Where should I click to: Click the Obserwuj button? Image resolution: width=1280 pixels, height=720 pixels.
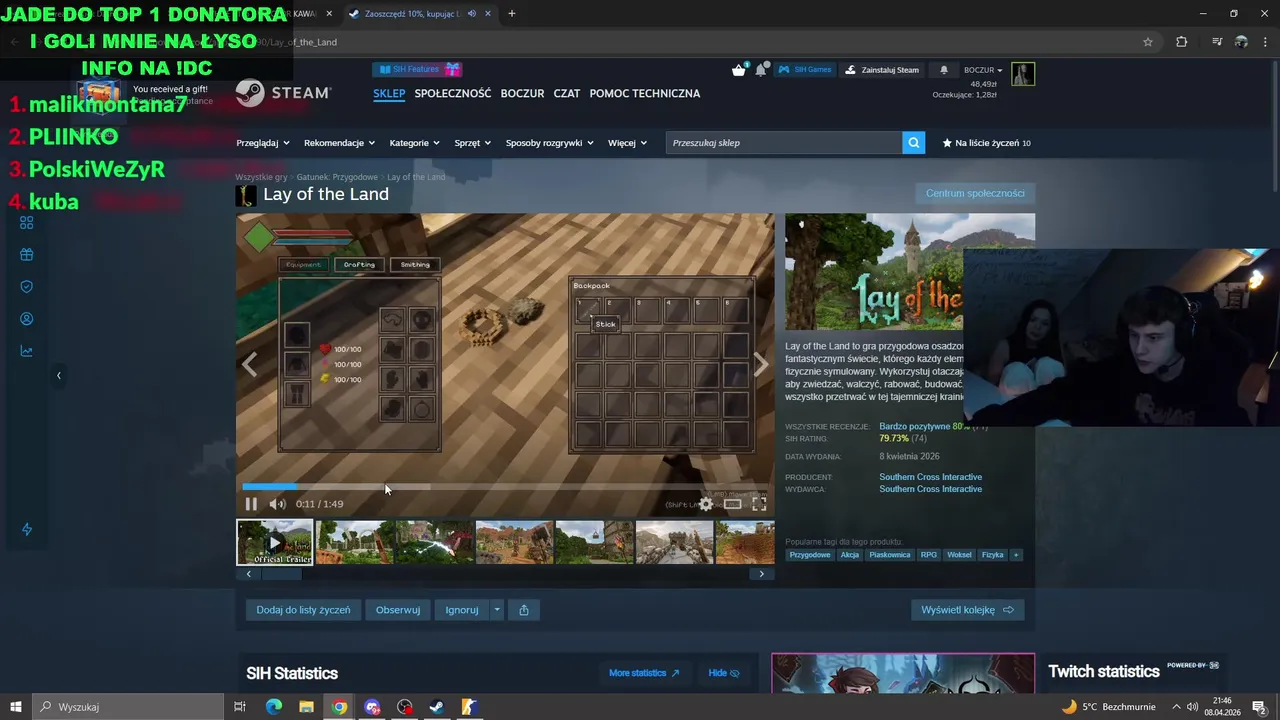[x=398, y=610]
